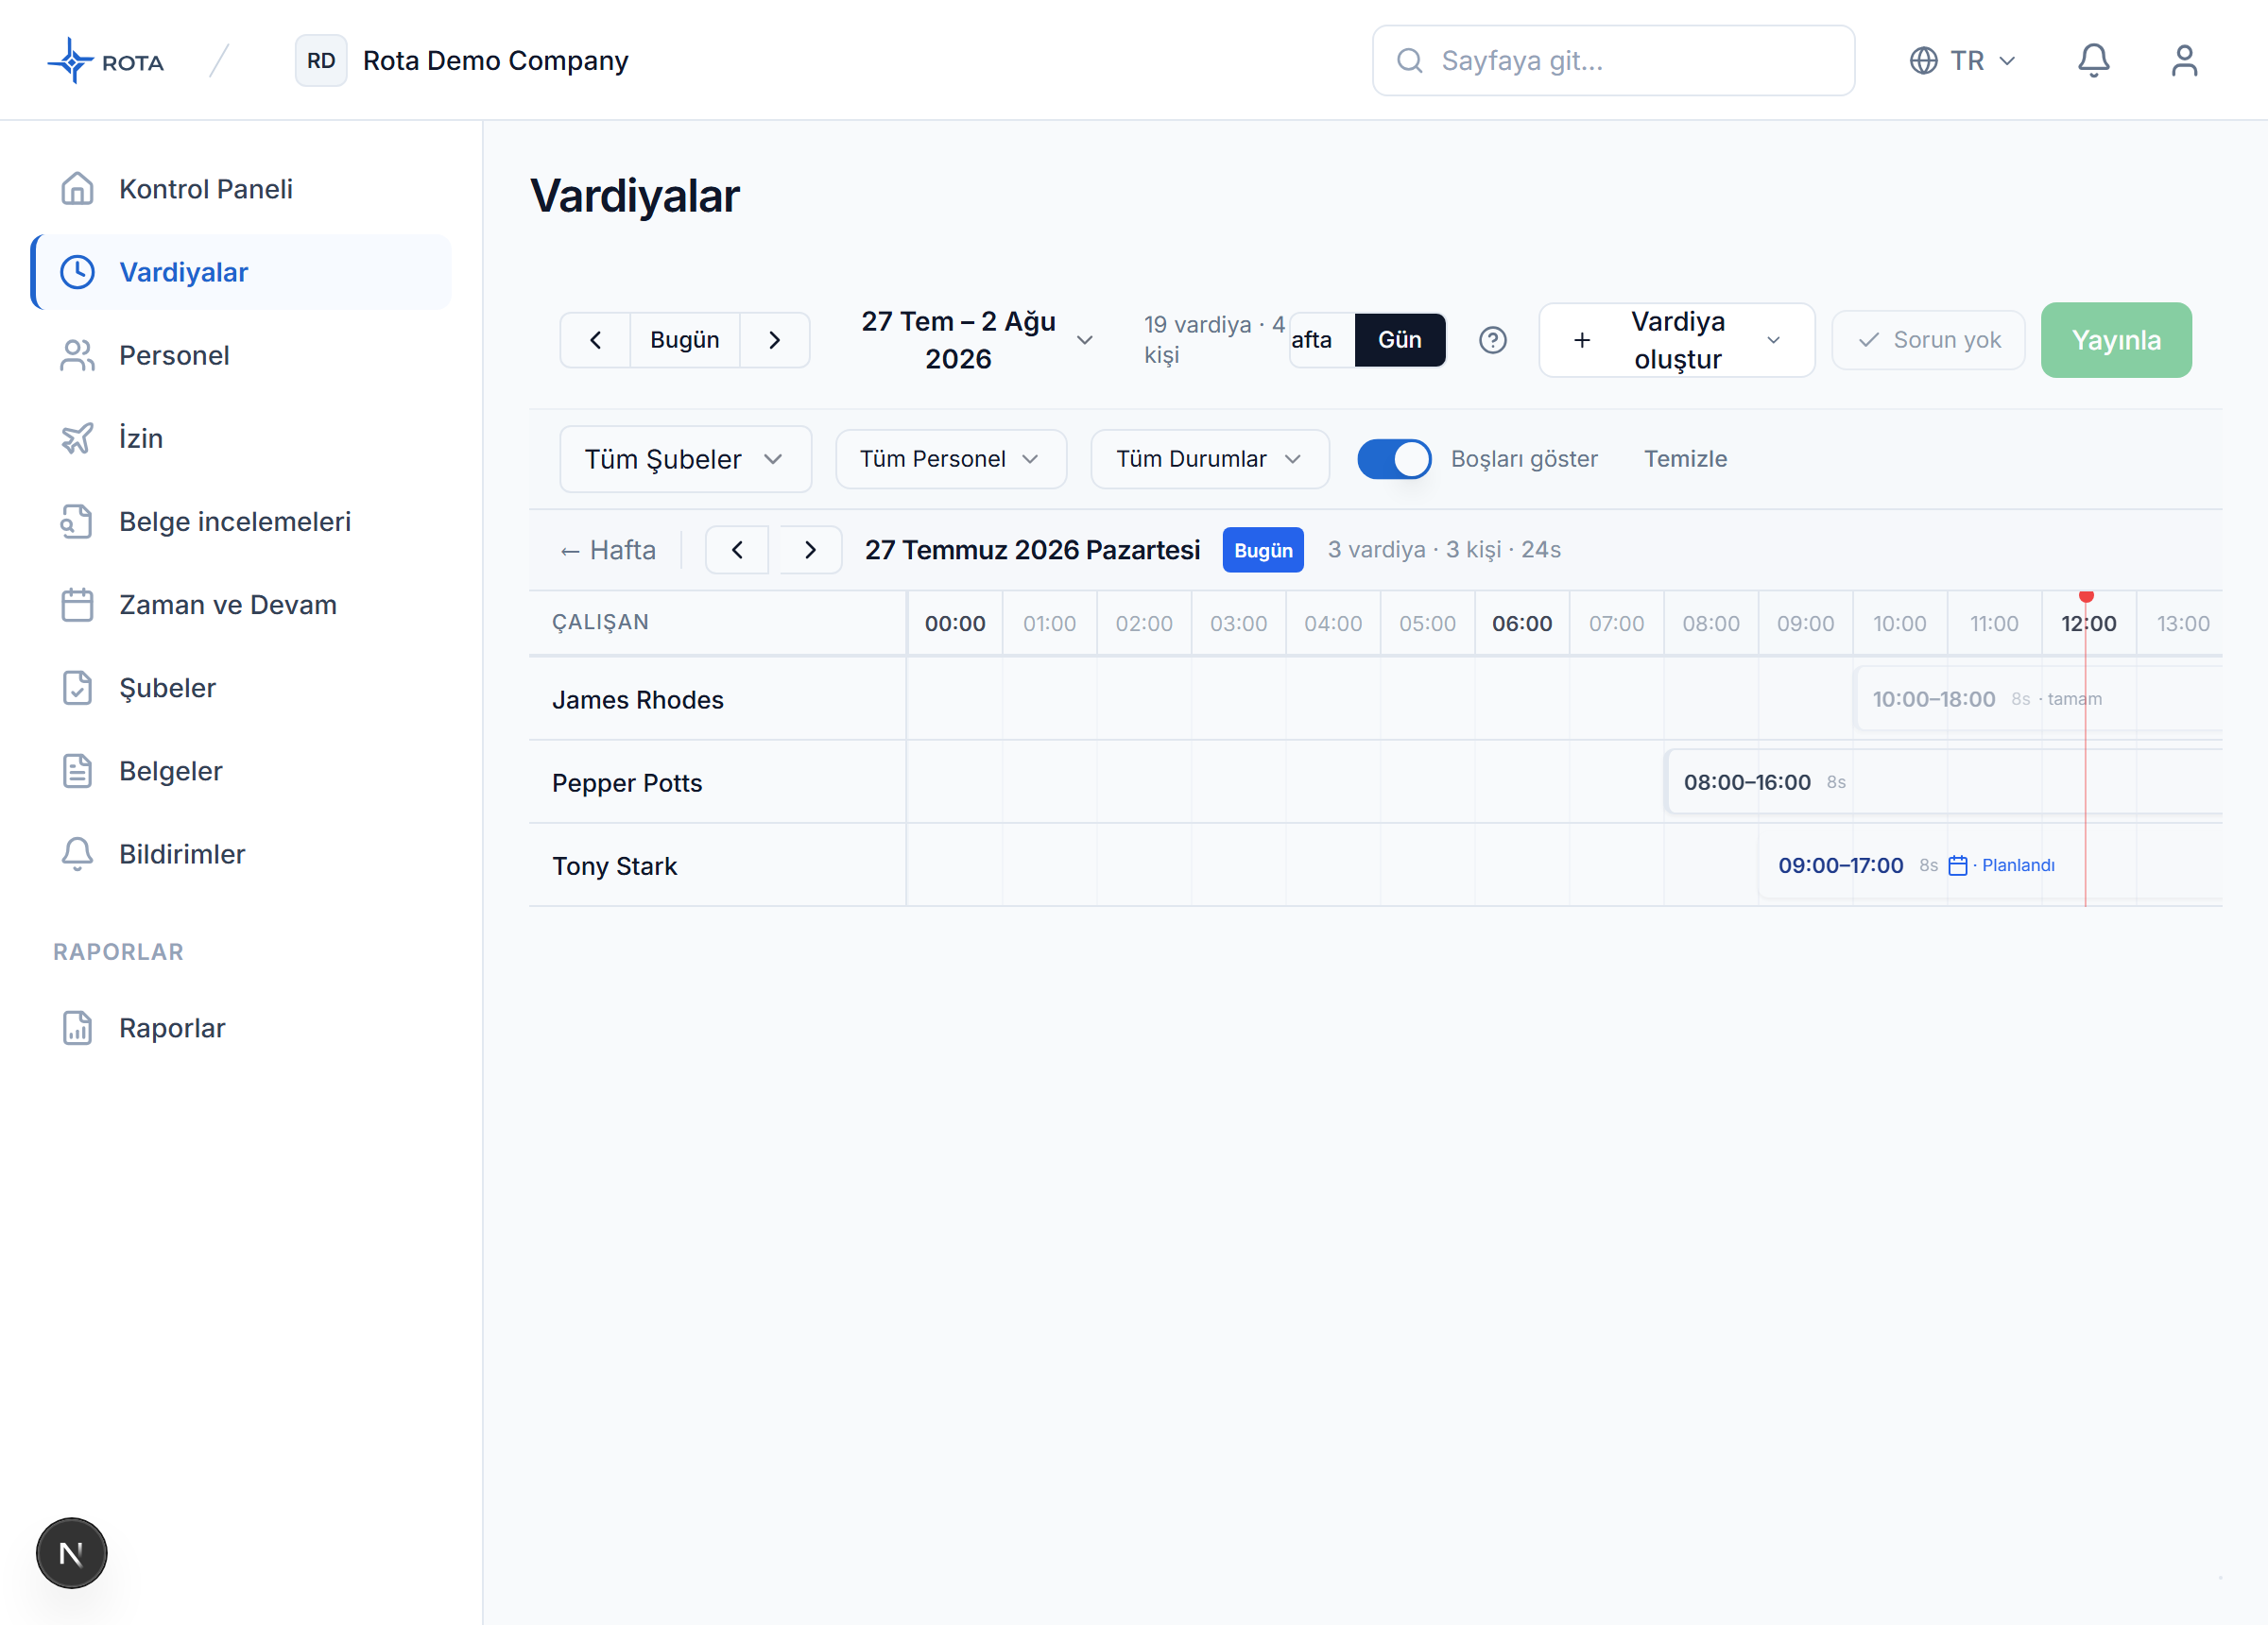Viewport: 2268px width, 1625px height.
Task: Click the green Yayınla button
Action: tap(2116, 340)
